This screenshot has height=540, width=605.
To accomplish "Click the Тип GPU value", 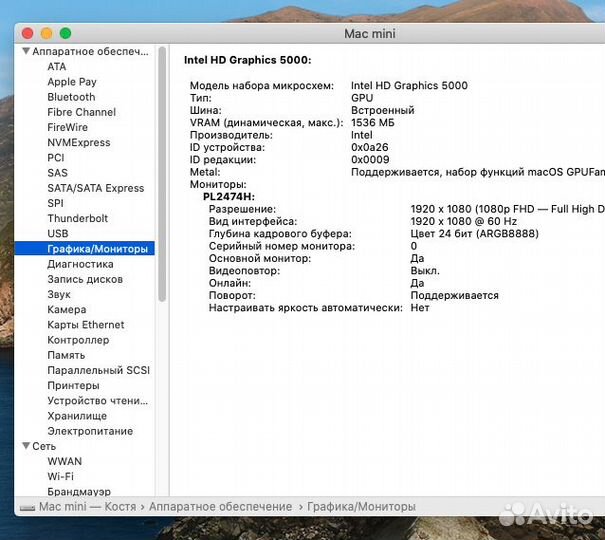I will tap(362, 98).
